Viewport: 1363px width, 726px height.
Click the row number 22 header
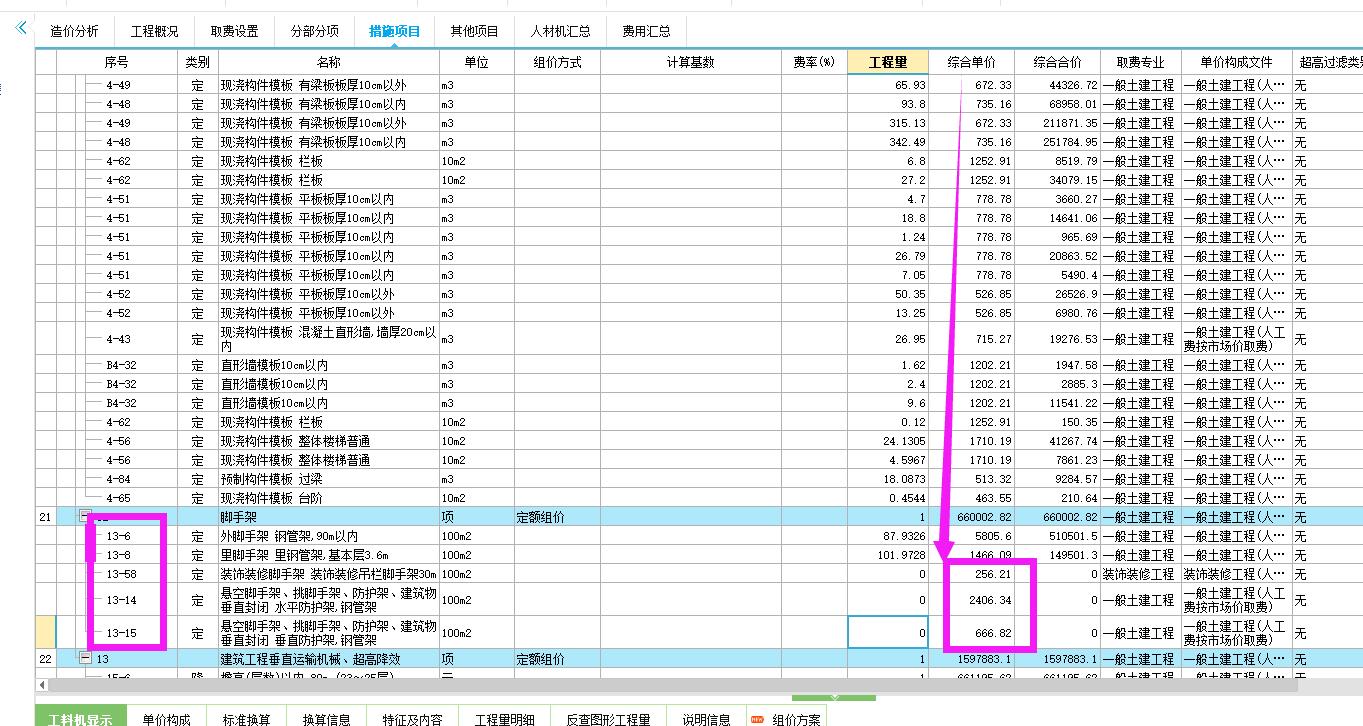[x=45, y=659]
